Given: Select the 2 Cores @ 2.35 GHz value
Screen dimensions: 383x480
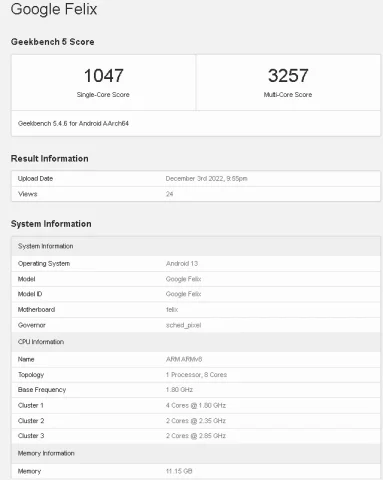Looking at the screenshot, I should [196, 421].
